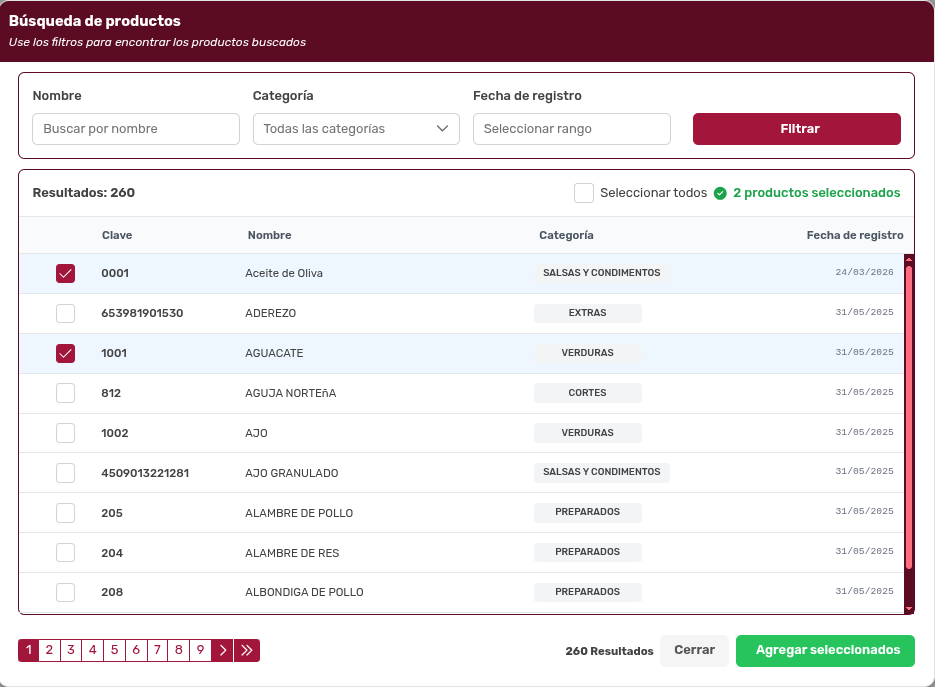This screenshot has width=935, height=687.
Task: Switch to page 9 of results
Action: 200,650
